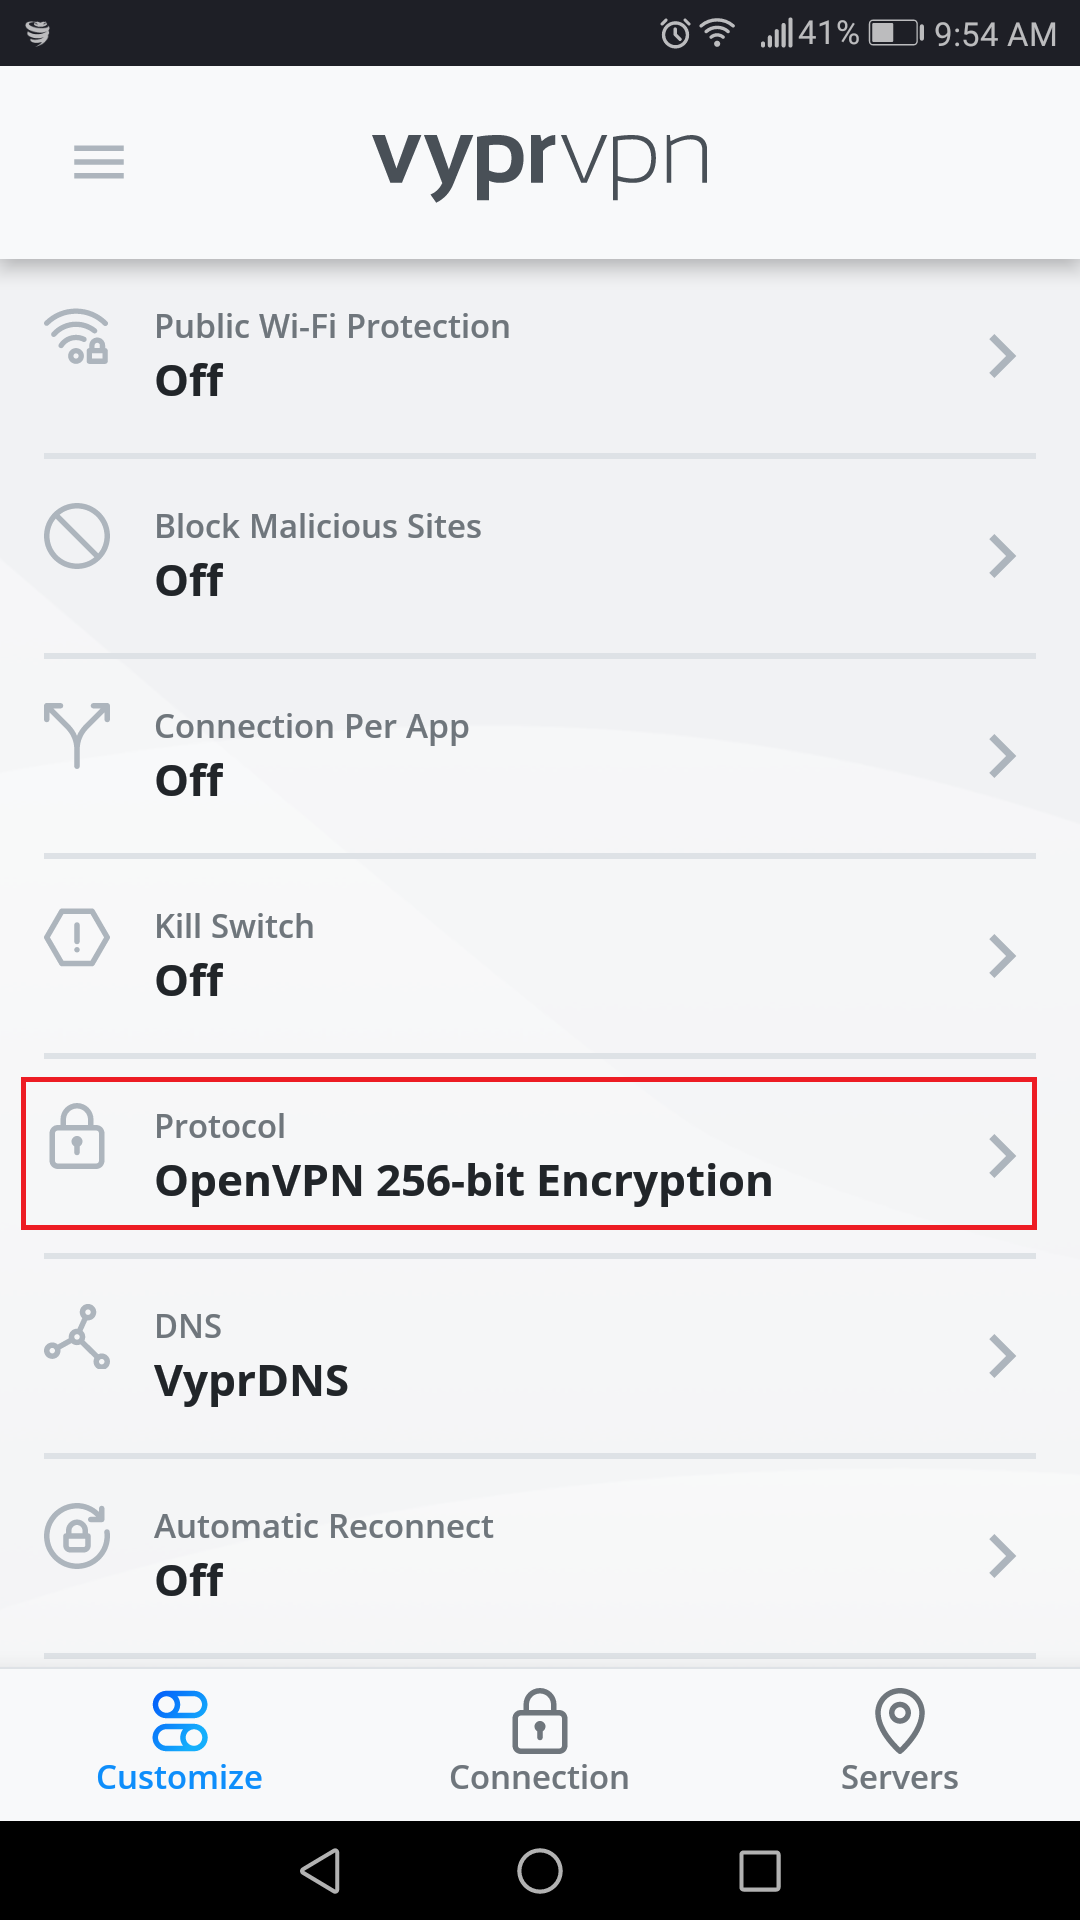Tap the Automatic Reconnect lock-refresh icon
1080x1920 pixels.
coord(77,1536)
